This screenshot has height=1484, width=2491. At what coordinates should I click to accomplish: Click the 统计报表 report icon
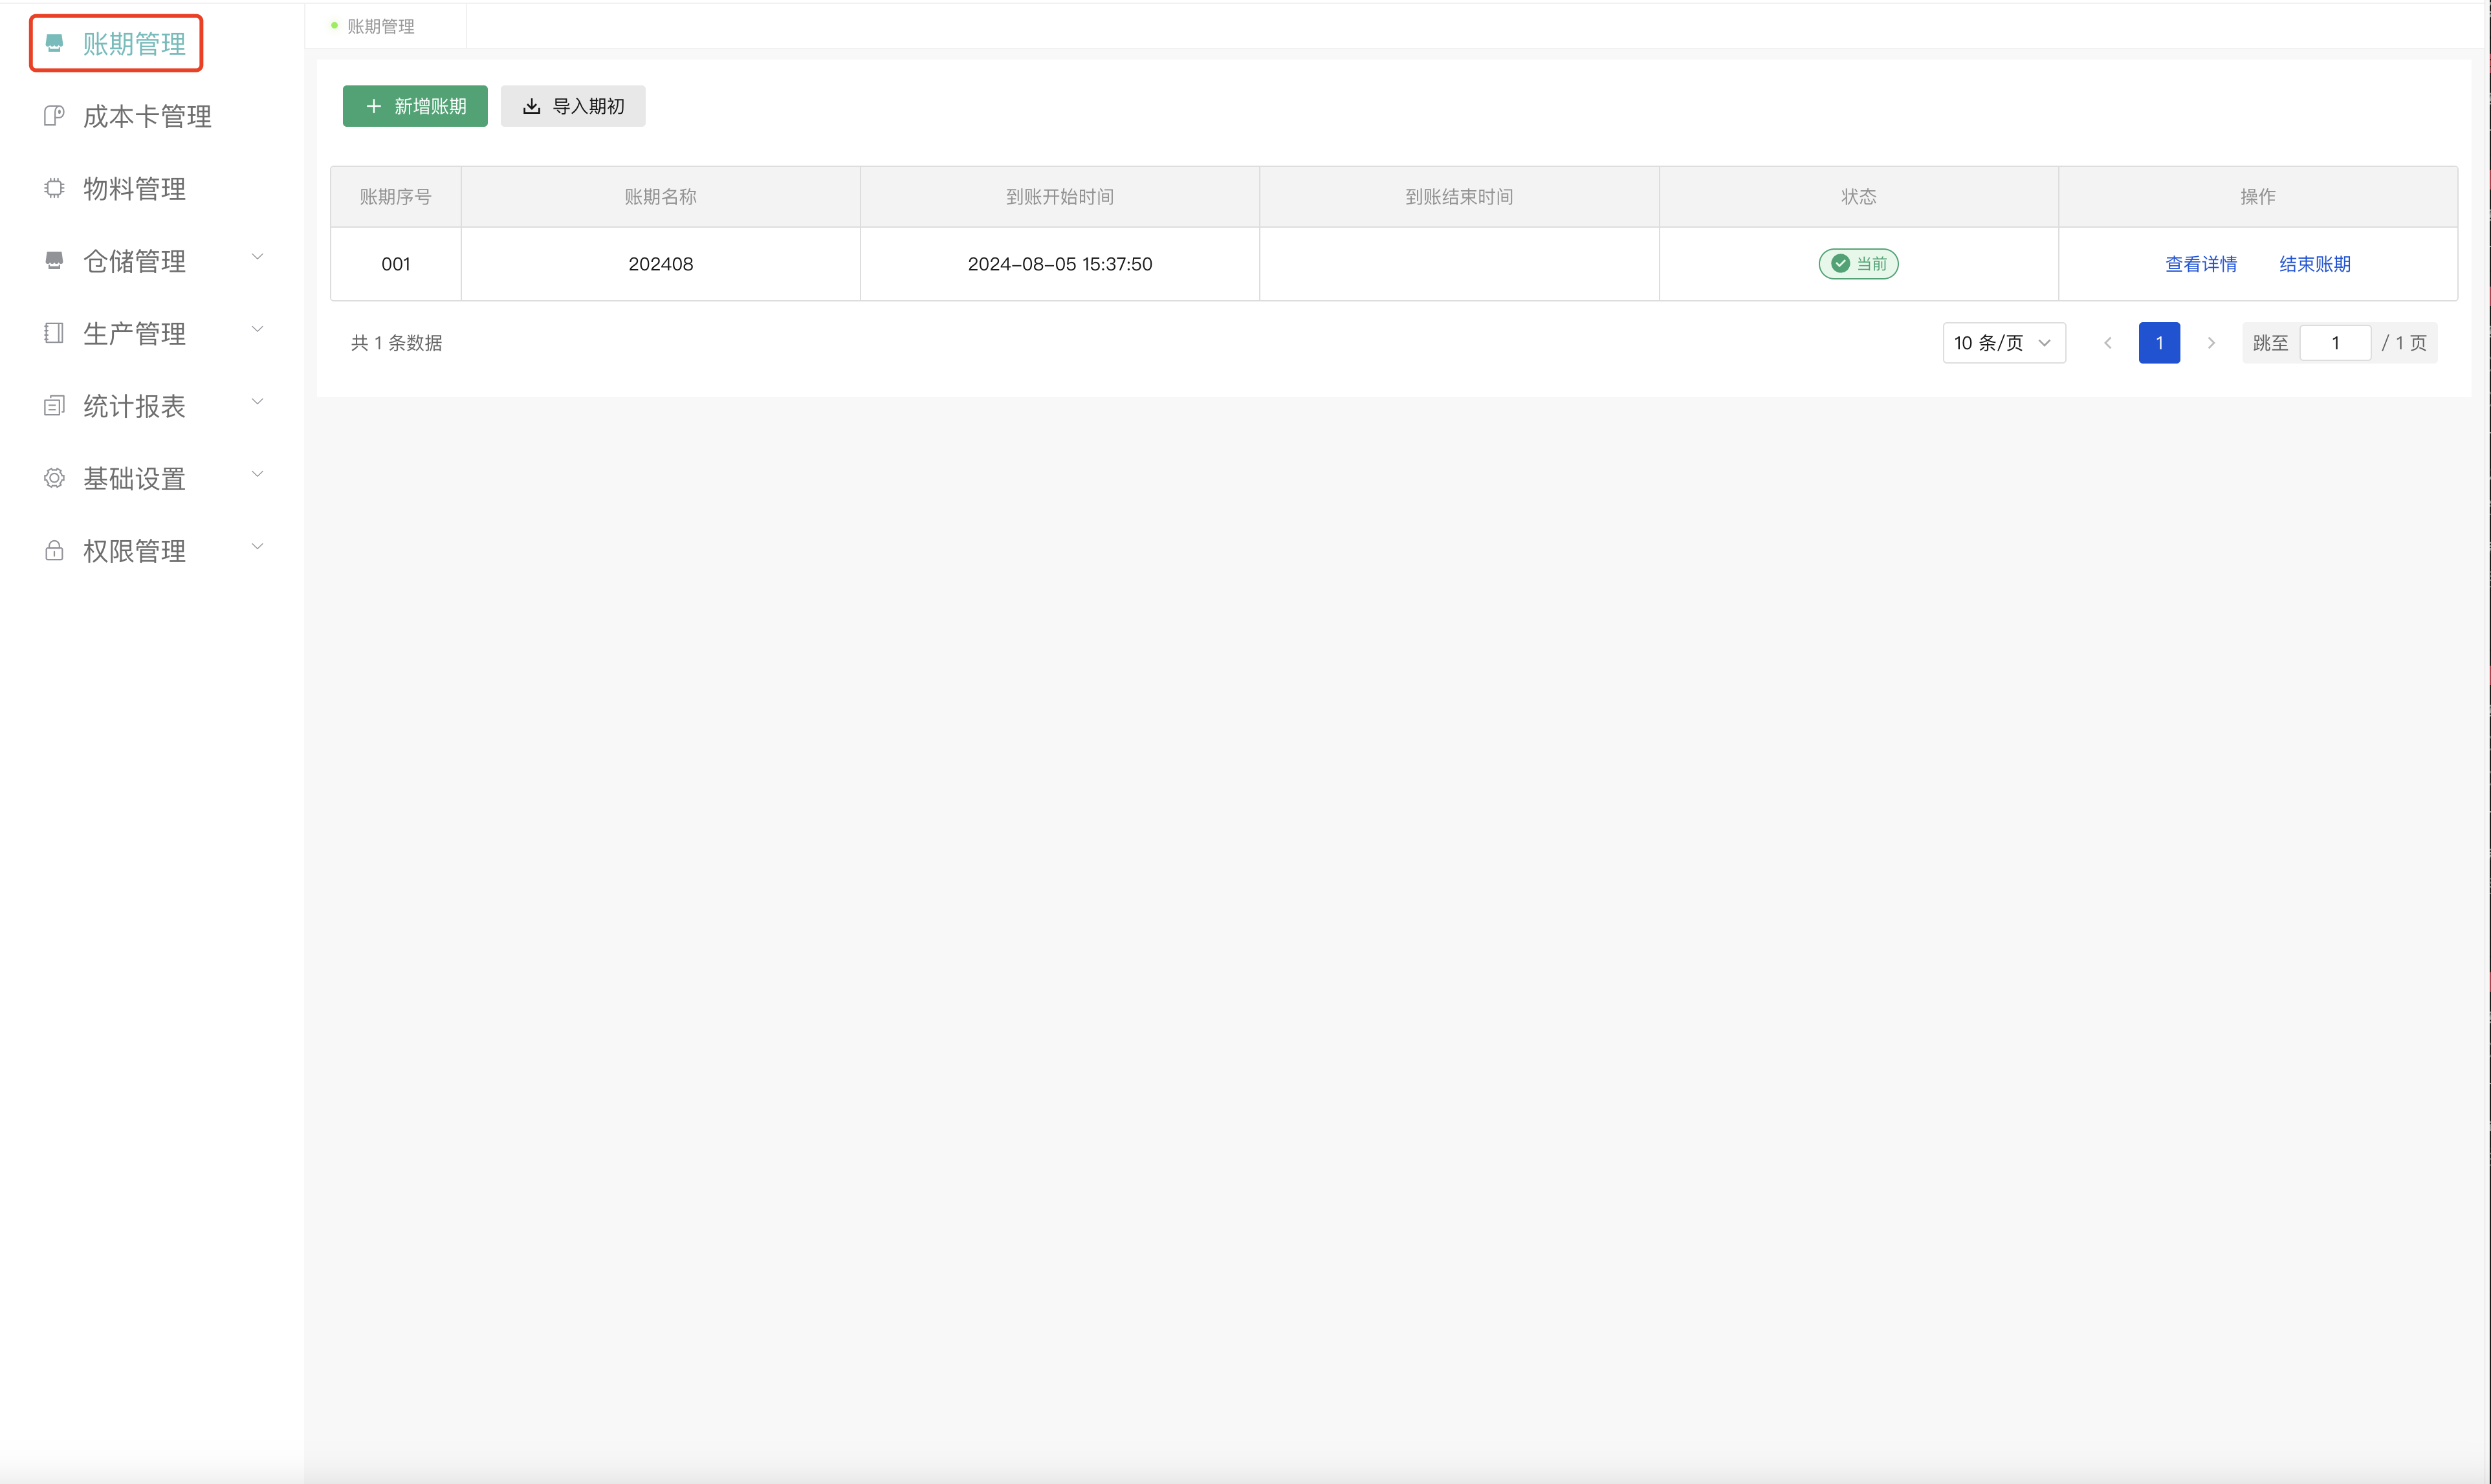(54, 406)
